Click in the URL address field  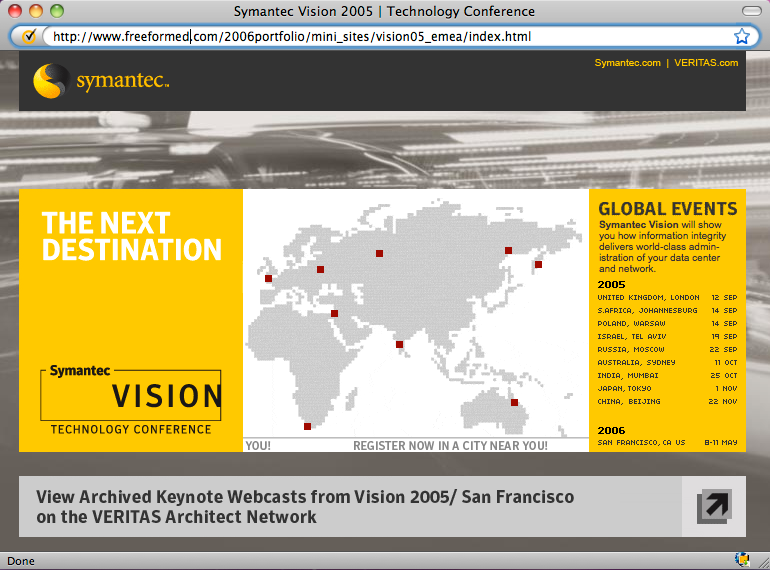pyautogui.click(x=388, y=36)
